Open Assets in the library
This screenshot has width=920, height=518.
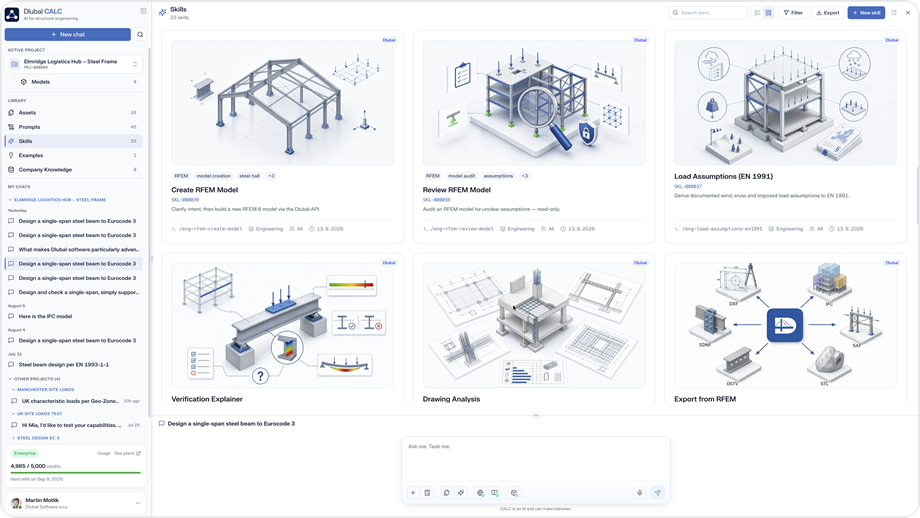coord(73,113)
